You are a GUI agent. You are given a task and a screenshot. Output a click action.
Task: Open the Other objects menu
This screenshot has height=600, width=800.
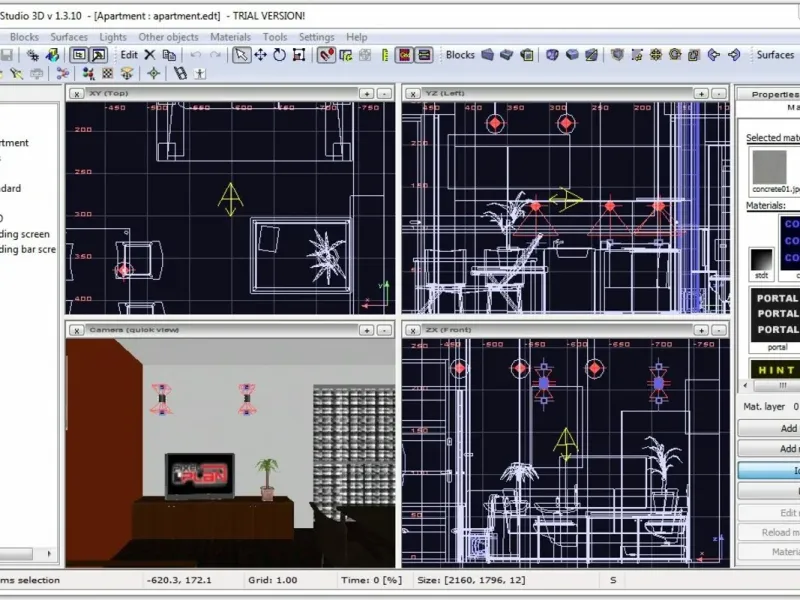(168, 37)
